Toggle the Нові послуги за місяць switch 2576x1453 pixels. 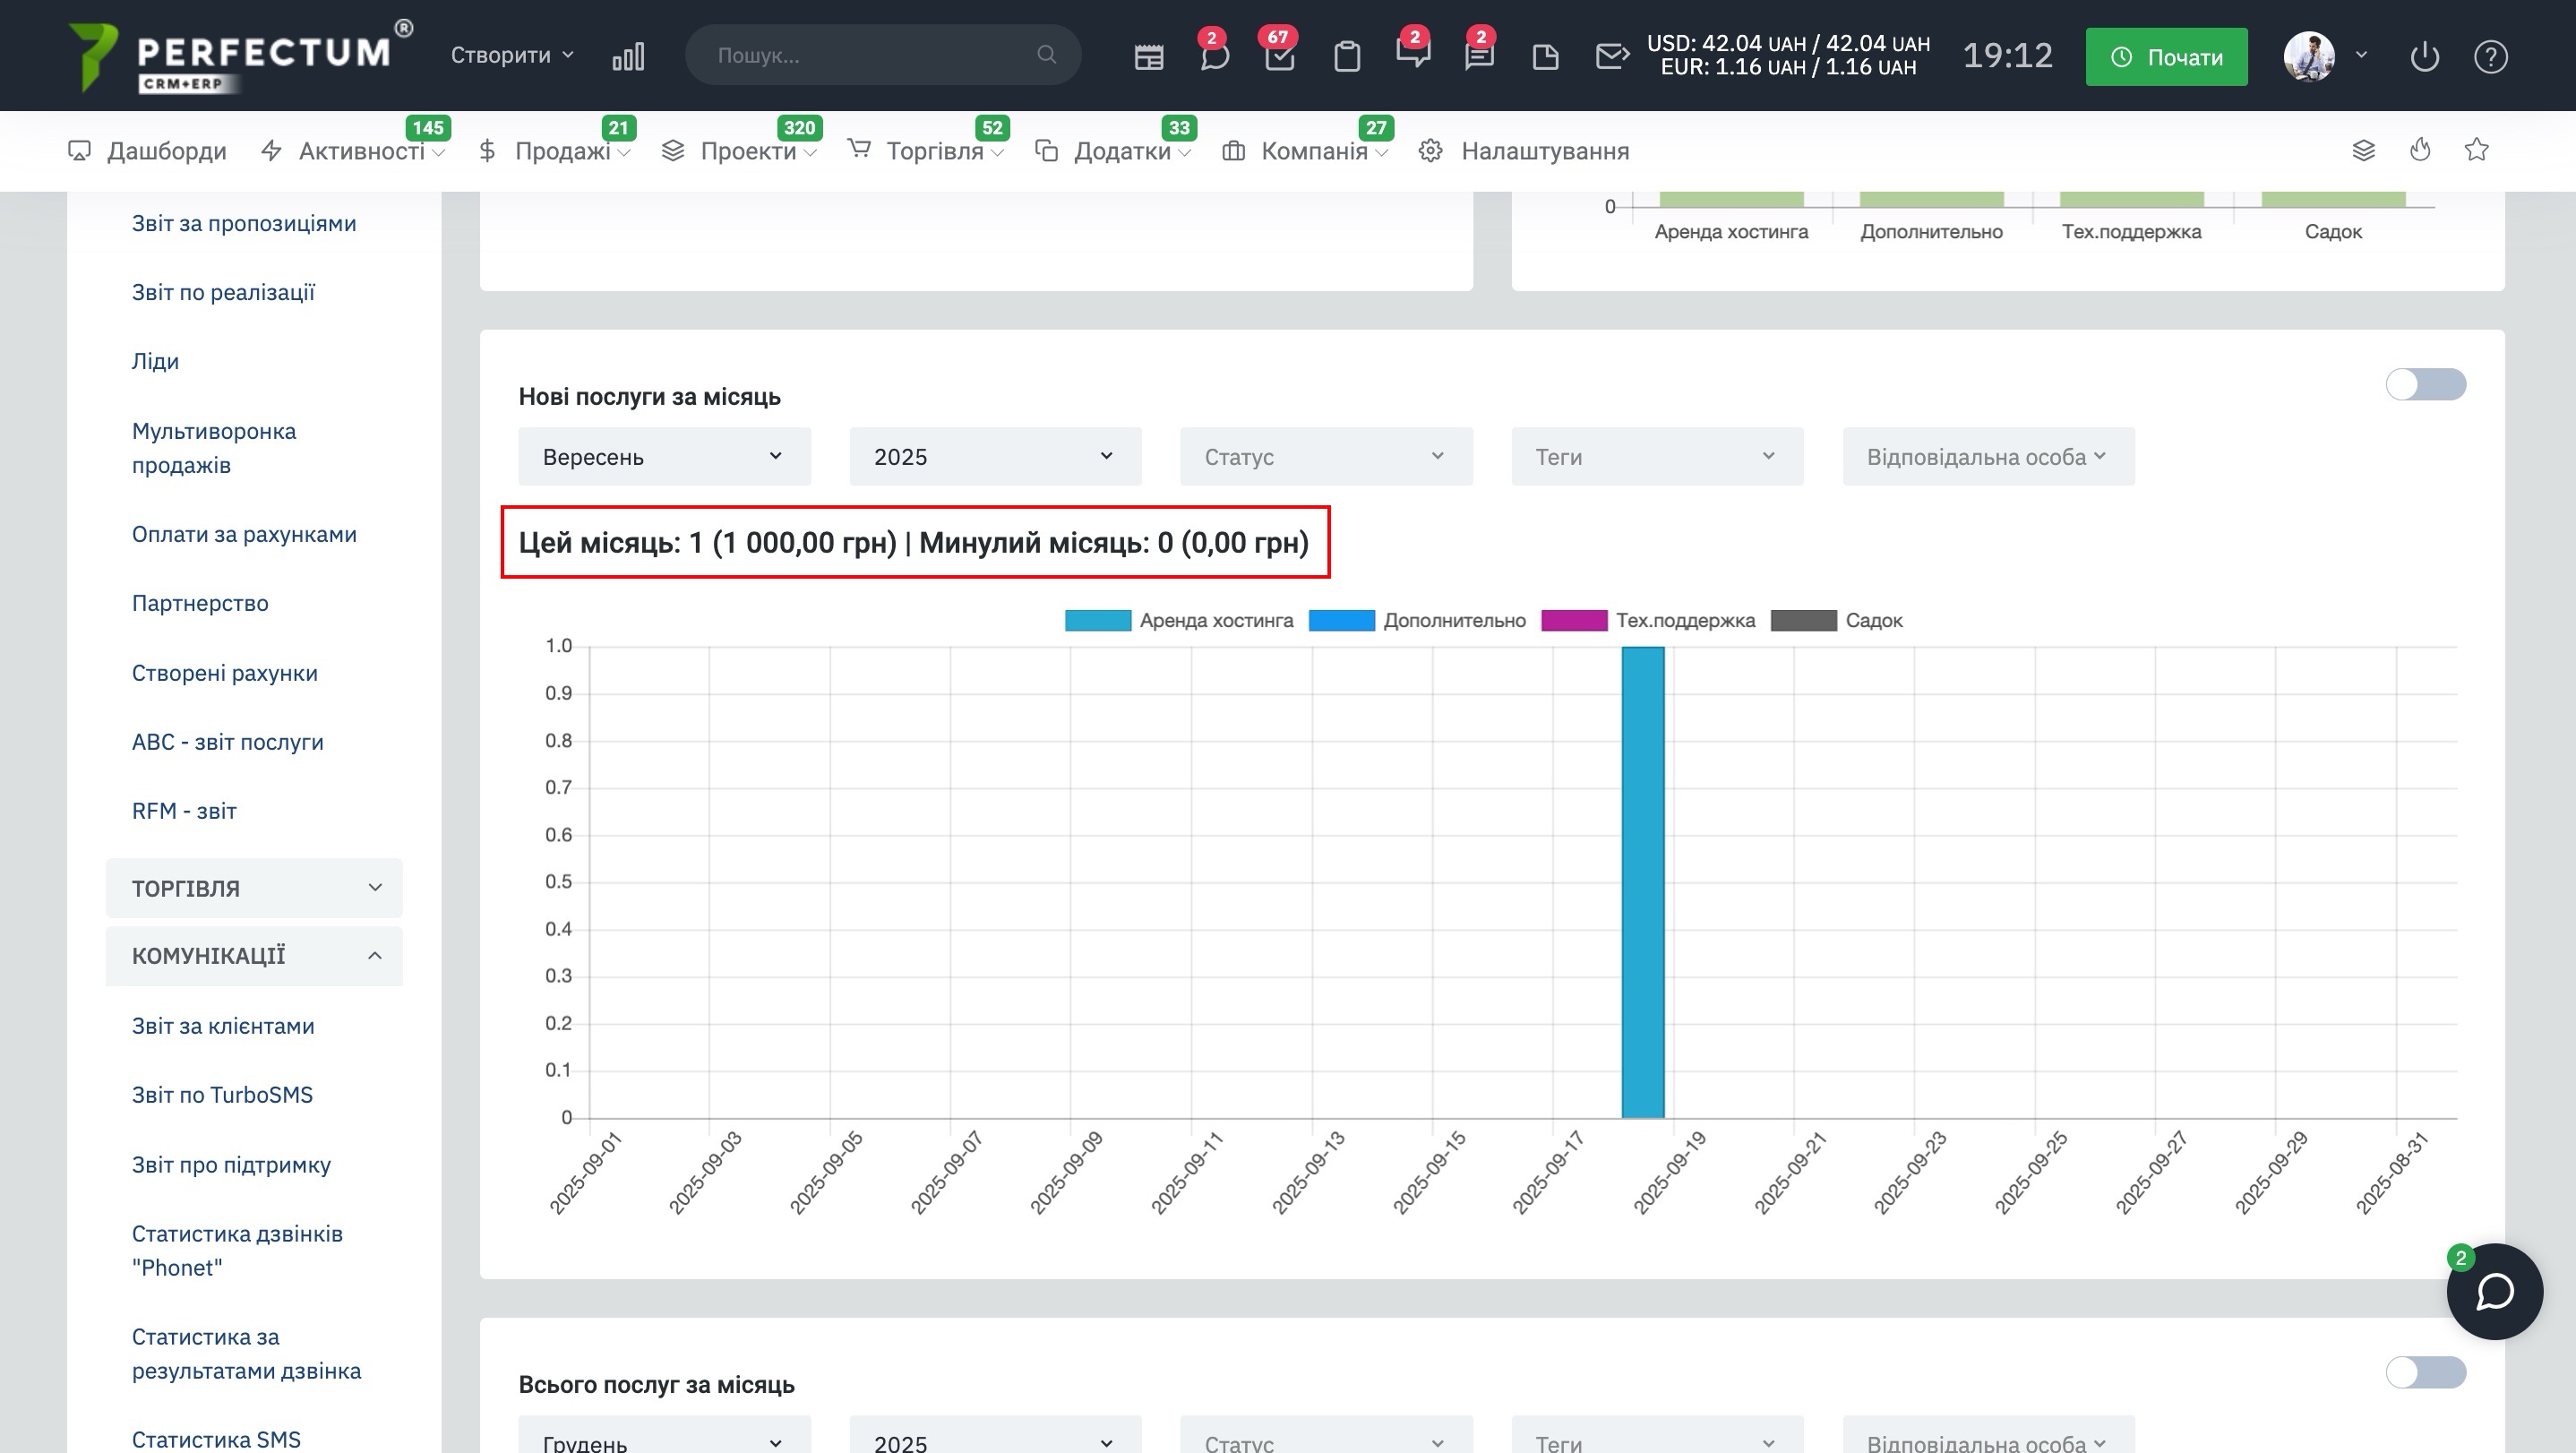point(2425,384)
